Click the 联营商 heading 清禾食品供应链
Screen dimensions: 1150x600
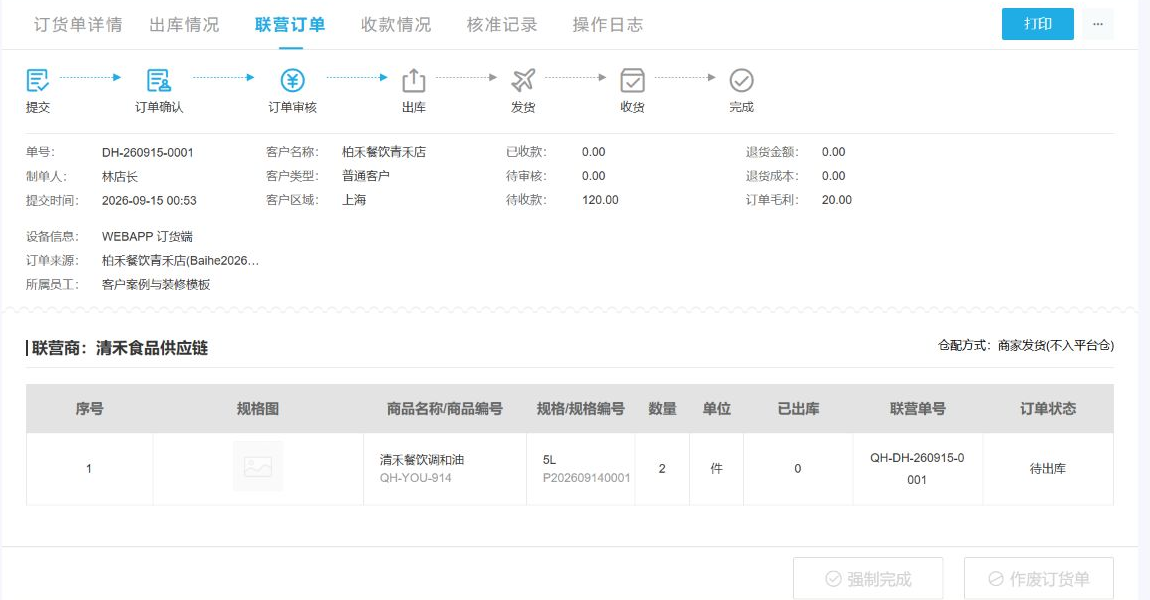[152, 348]
